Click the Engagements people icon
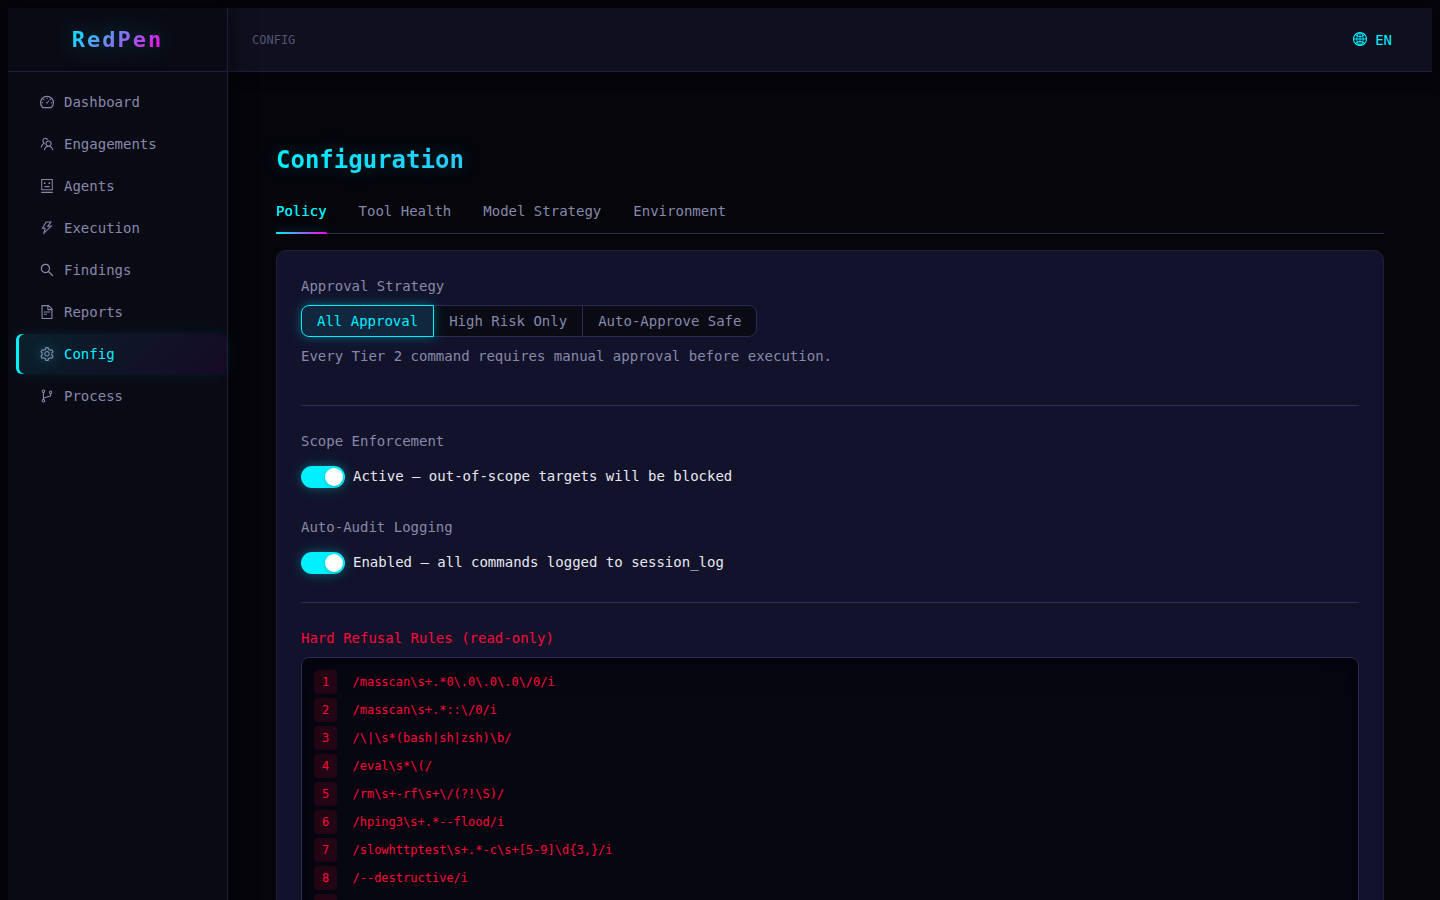Image resolution: width=1440 pixels, height=900 pixels. pyautogui.click(x=47, y=144)
